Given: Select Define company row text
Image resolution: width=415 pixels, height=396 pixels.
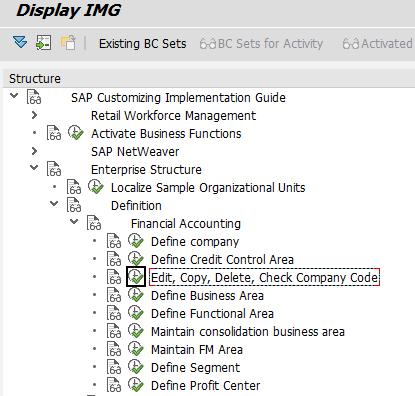Looking at the screenshot, I should (195, 242).
